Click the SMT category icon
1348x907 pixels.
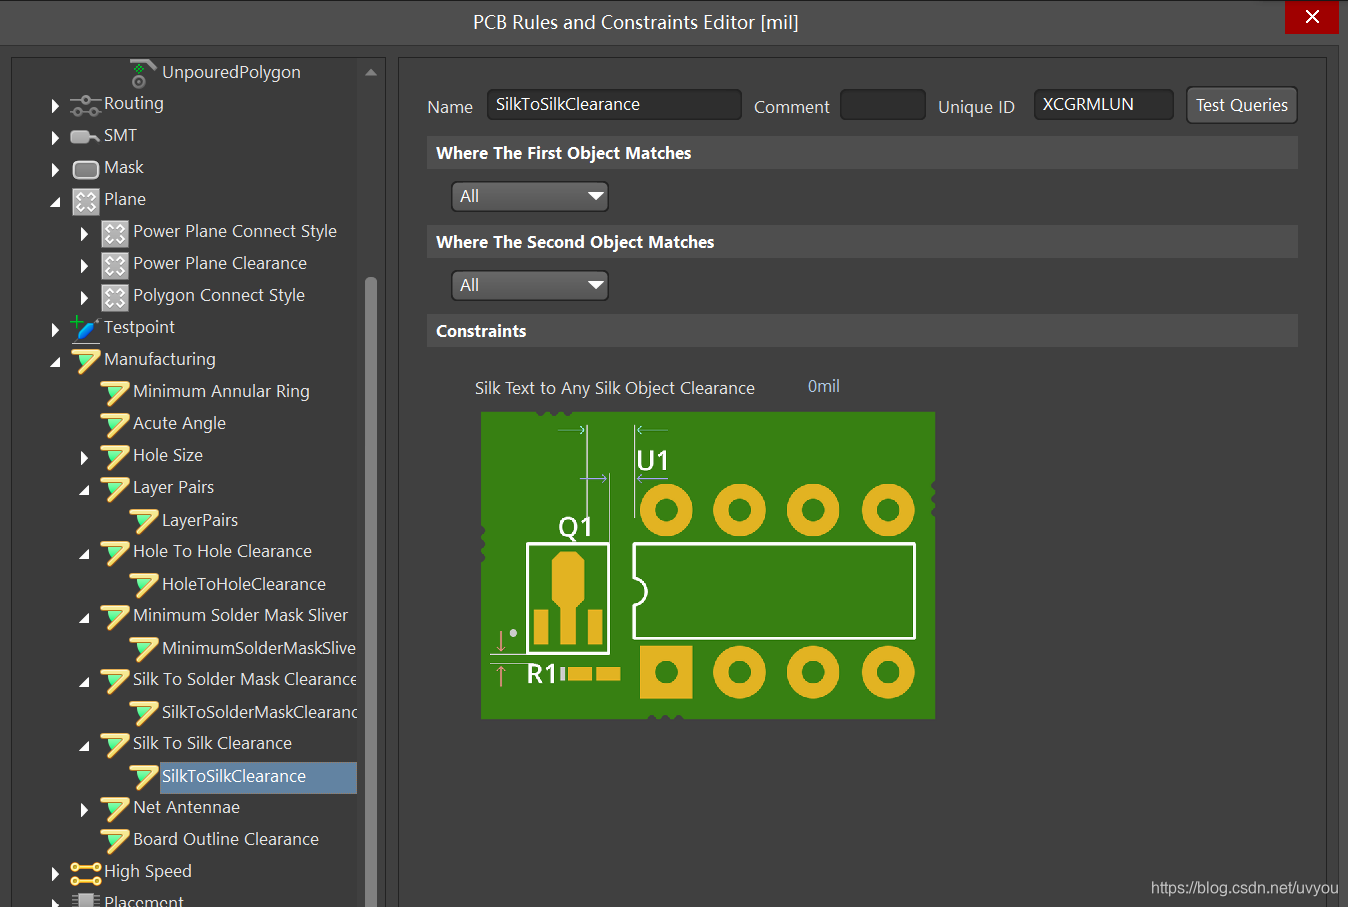[x=85, y=137]
